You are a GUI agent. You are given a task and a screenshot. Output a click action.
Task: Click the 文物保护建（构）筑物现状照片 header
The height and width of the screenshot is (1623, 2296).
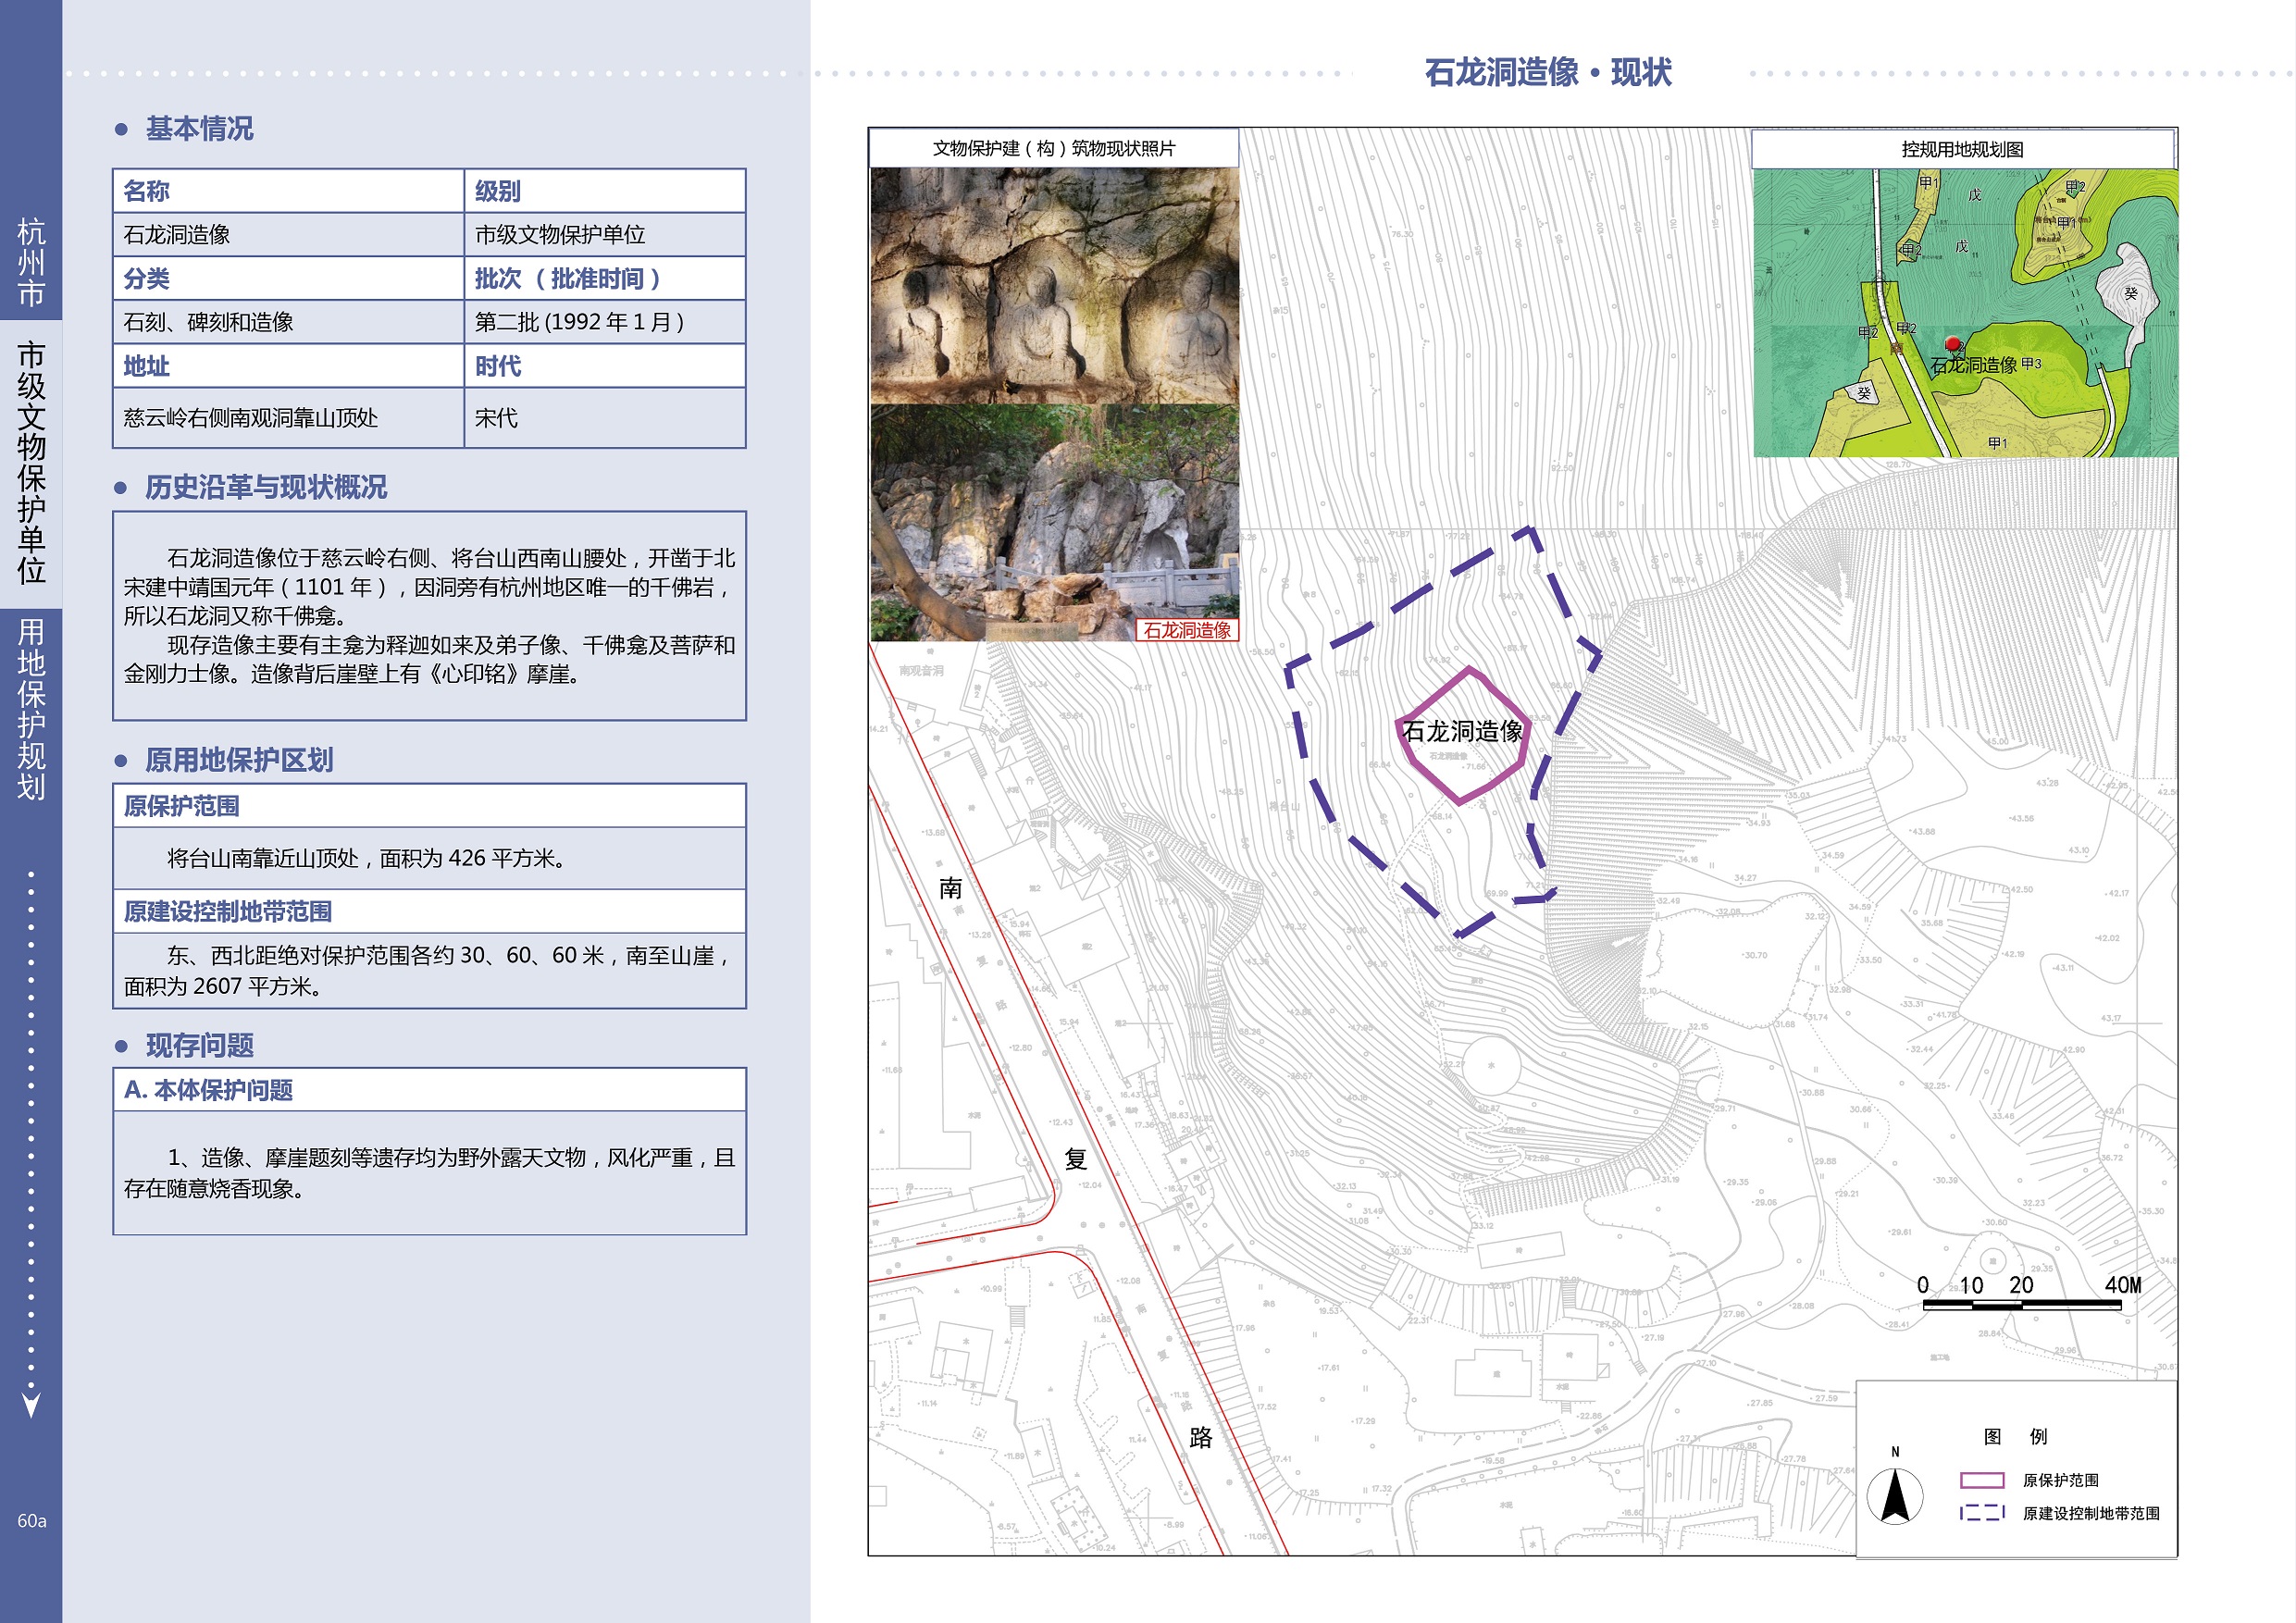(x=1054, y=148)
